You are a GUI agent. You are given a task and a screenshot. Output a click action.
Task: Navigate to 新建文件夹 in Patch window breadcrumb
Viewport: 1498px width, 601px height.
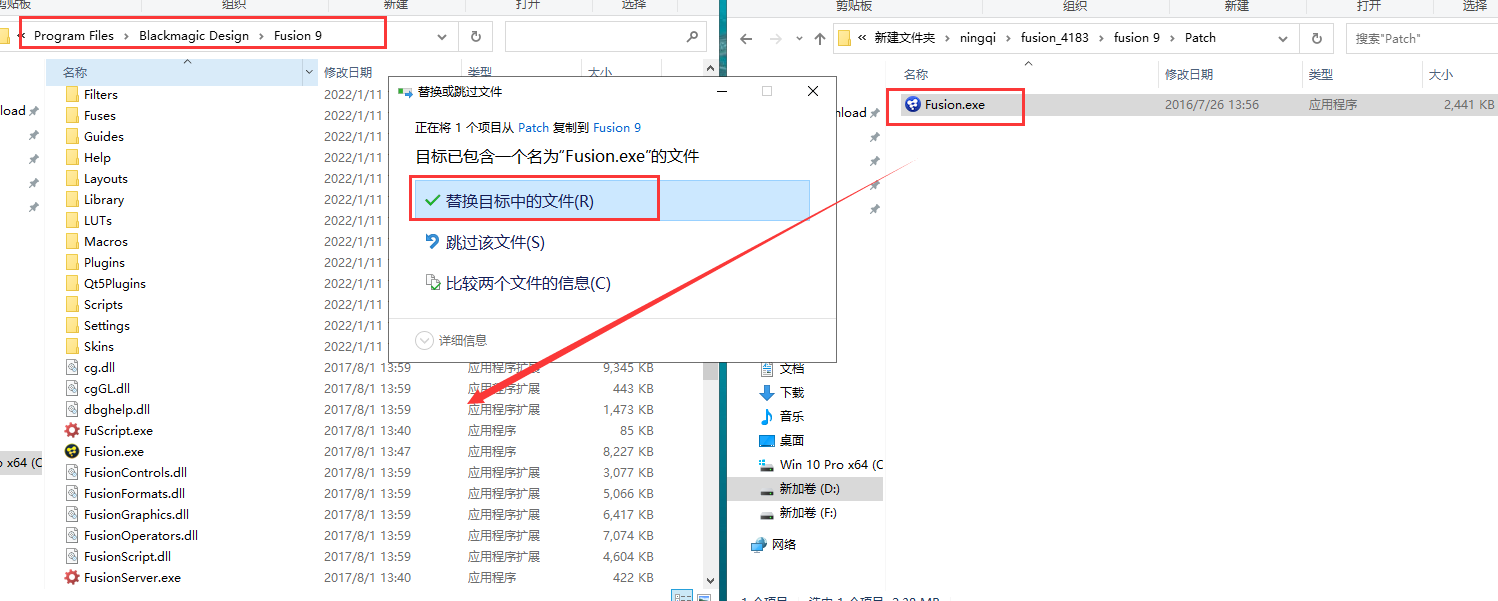904,38
